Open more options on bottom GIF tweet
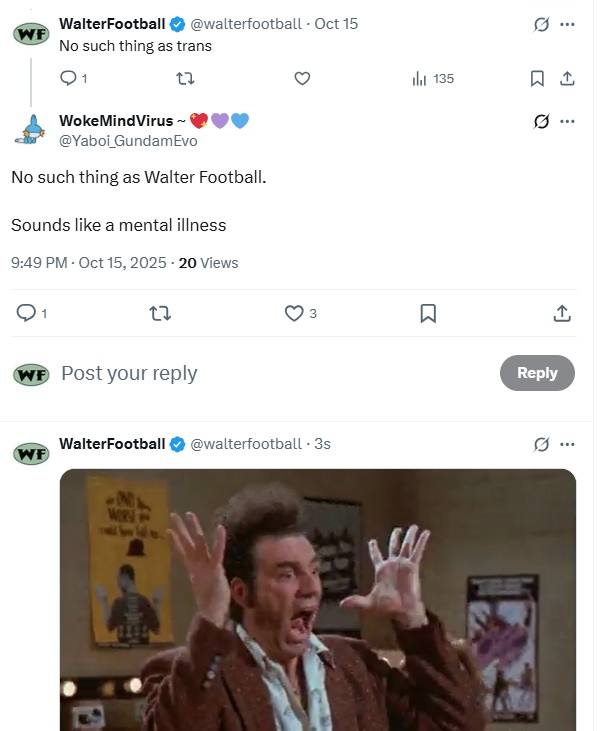The image size is (615, 731). [x=568, y=444]
